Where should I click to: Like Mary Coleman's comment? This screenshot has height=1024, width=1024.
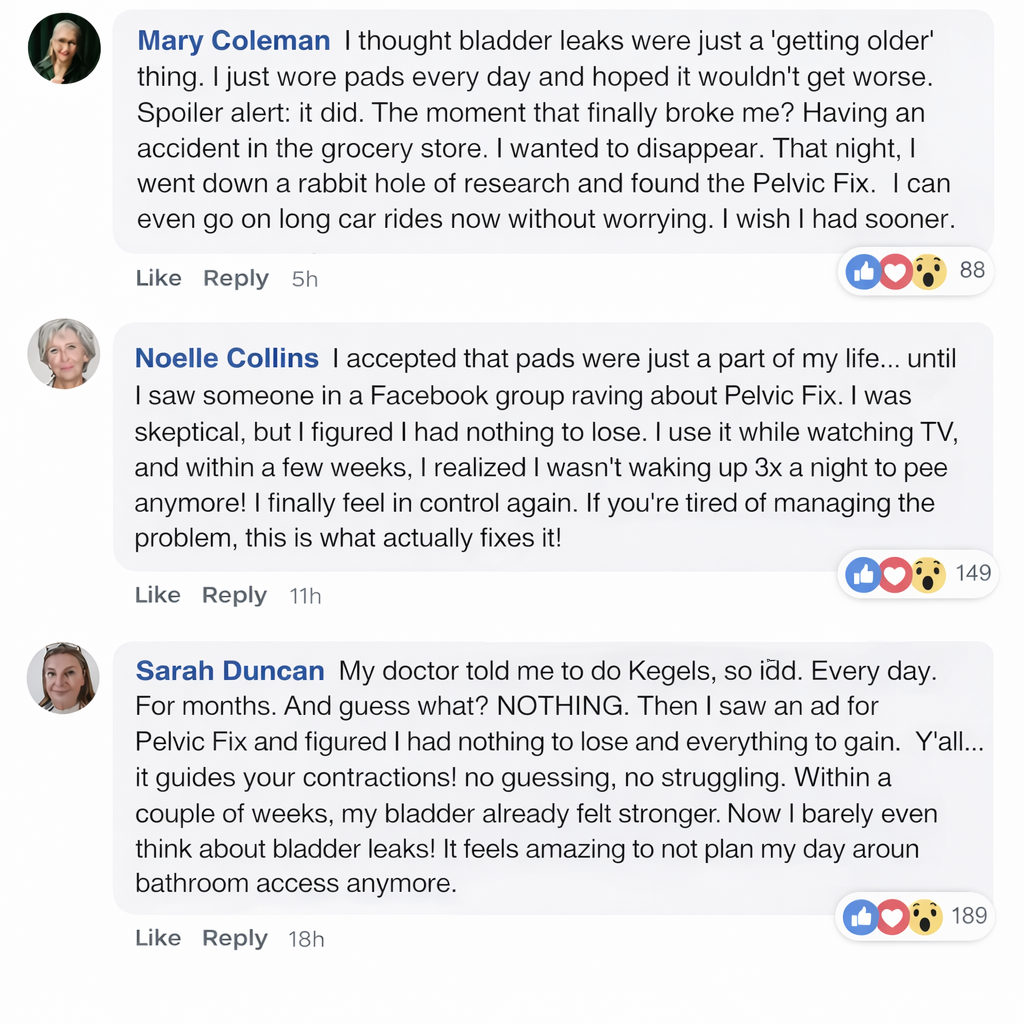(158, 278)
